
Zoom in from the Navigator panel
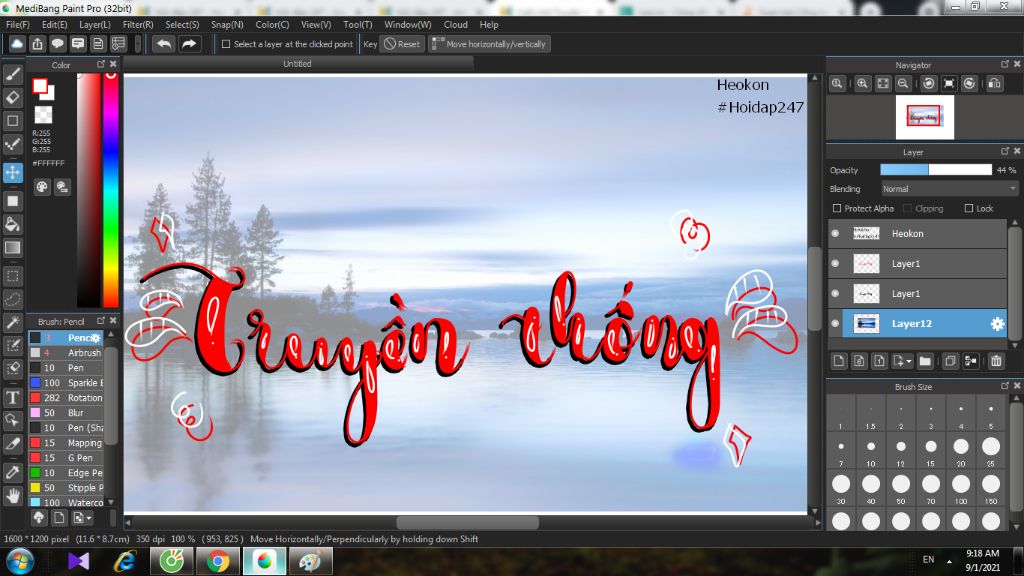pos(863,84)
